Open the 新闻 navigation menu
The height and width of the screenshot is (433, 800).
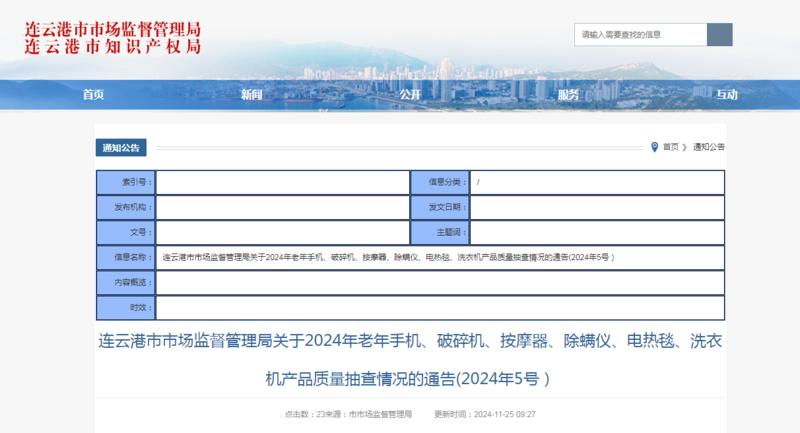252,94
